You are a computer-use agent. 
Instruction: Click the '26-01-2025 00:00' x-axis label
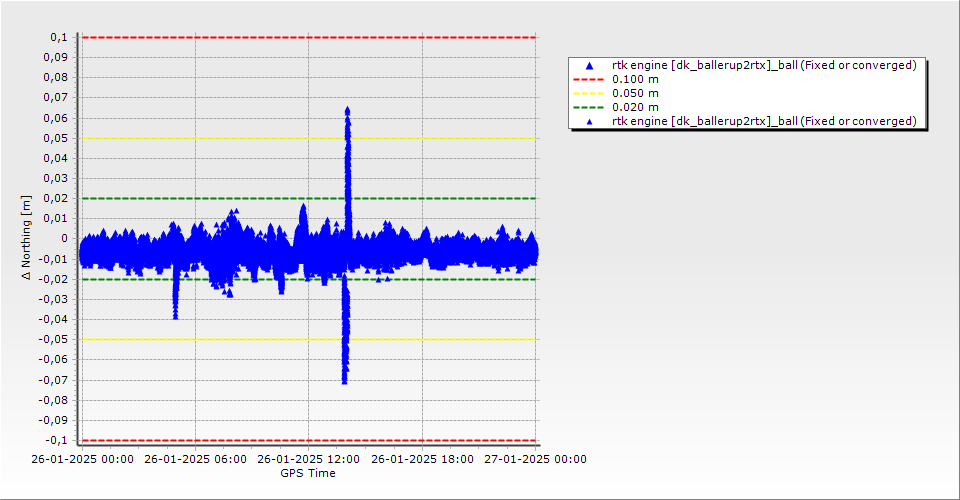coord(83,459)
